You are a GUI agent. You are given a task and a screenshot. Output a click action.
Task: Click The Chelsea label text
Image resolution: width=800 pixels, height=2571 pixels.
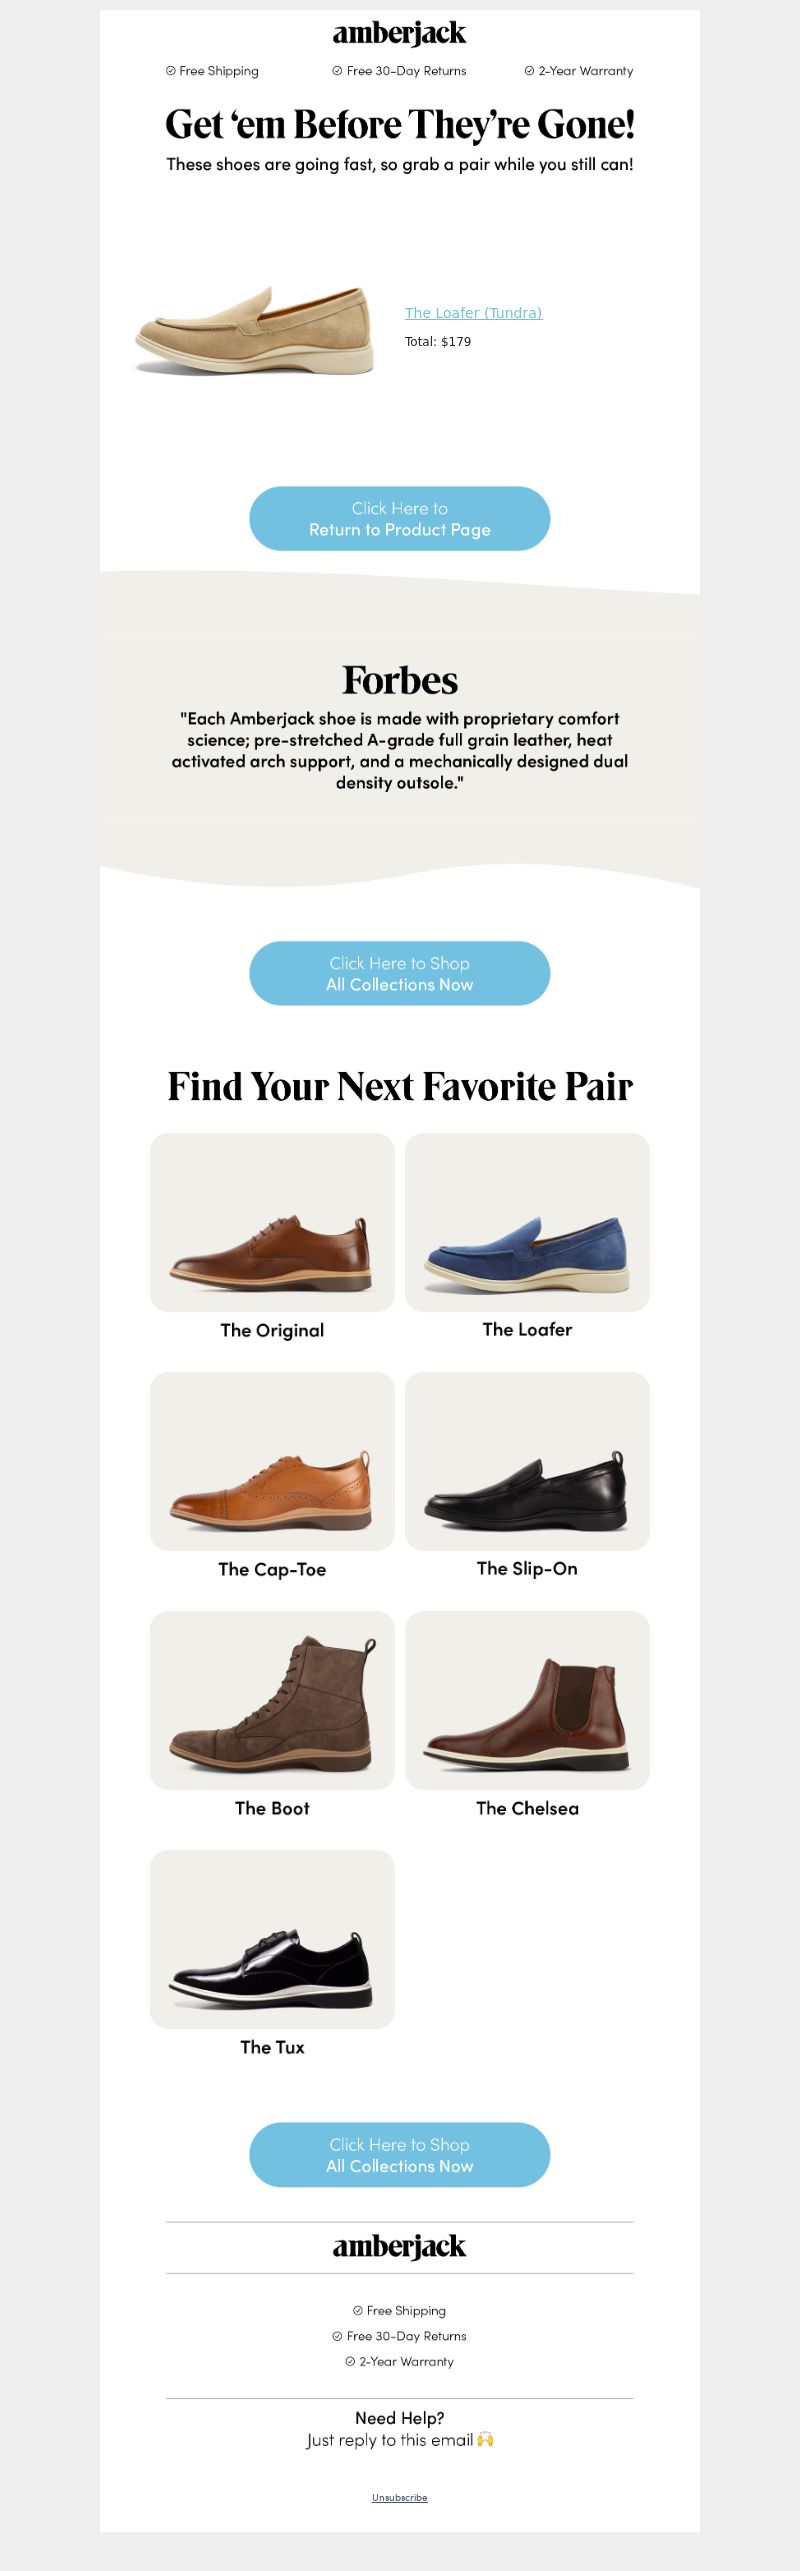coord(527,1809)
